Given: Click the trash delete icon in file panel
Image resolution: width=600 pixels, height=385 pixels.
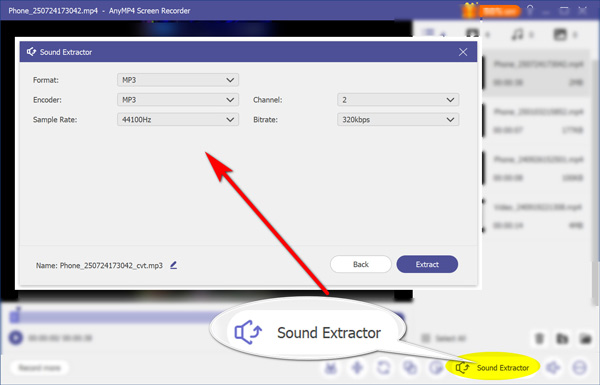Looking at the screenshot, I should [539, 338].
